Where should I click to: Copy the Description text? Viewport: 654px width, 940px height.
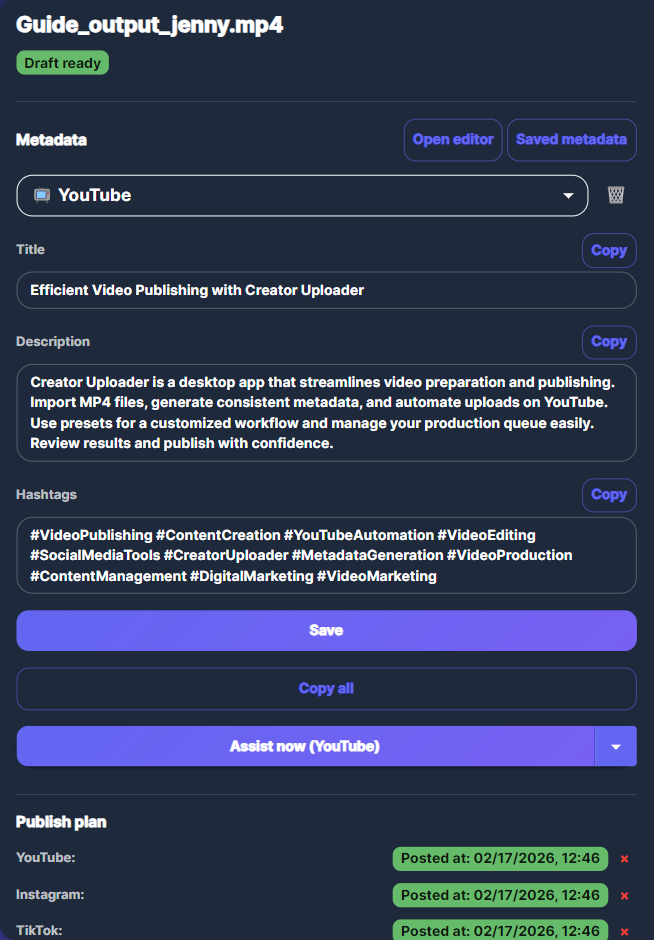608,341
